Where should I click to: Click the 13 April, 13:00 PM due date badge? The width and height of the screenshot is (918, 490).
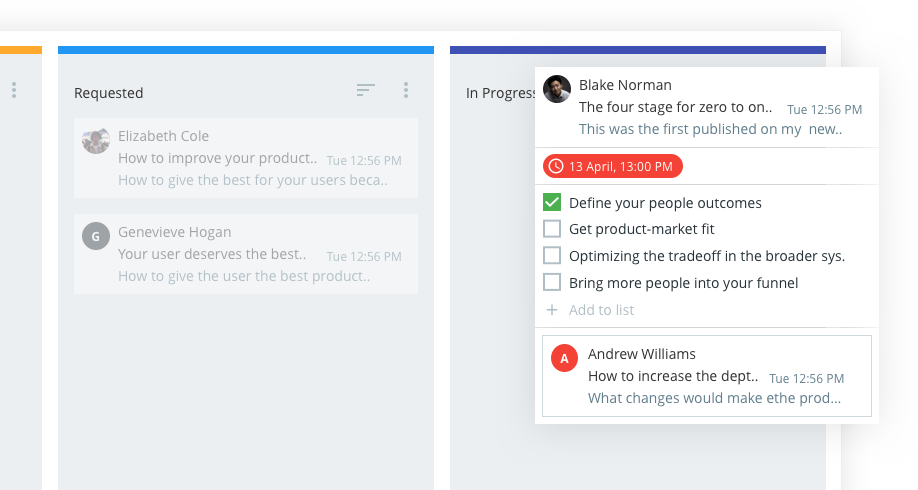coord(613,166)
